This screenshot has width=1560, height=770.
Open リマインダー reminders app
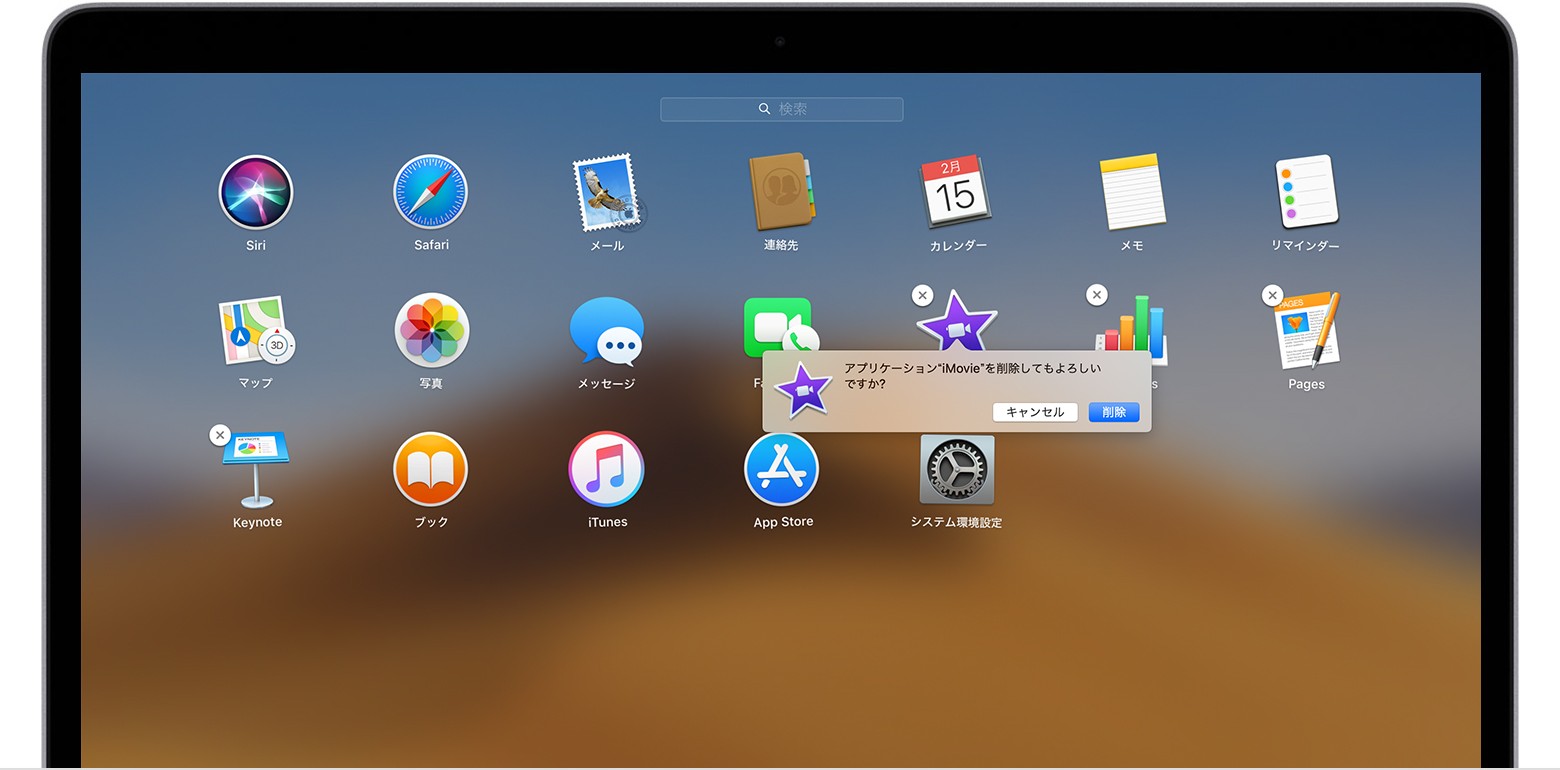(x=1306, y=193)
